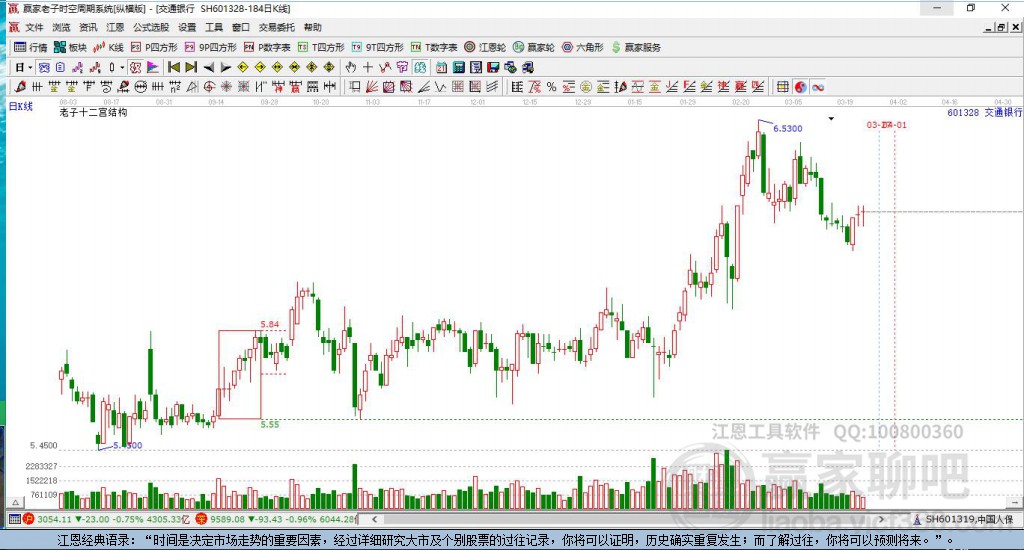Open the 帮助 menu
The image size is (1024, 550).
(x=313, y=27)
